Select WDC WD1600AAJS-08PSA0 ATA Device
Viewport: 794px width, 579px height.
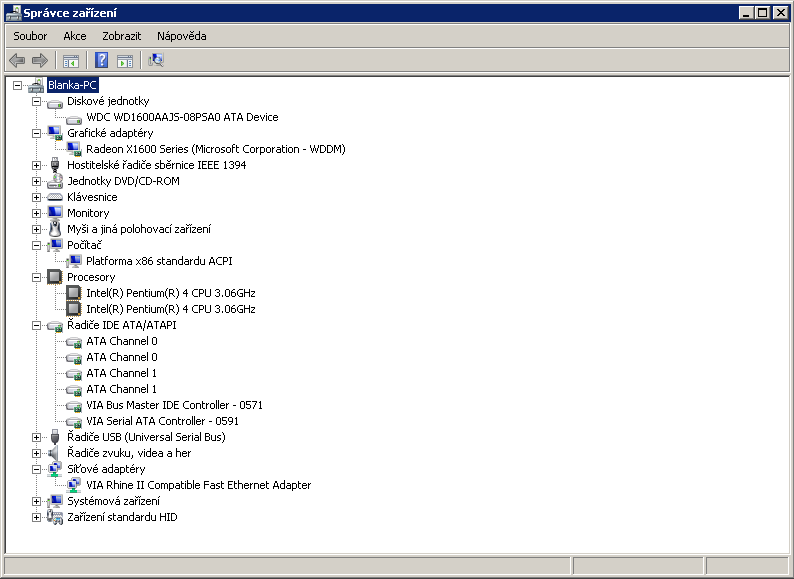click(x=182, y=117)
